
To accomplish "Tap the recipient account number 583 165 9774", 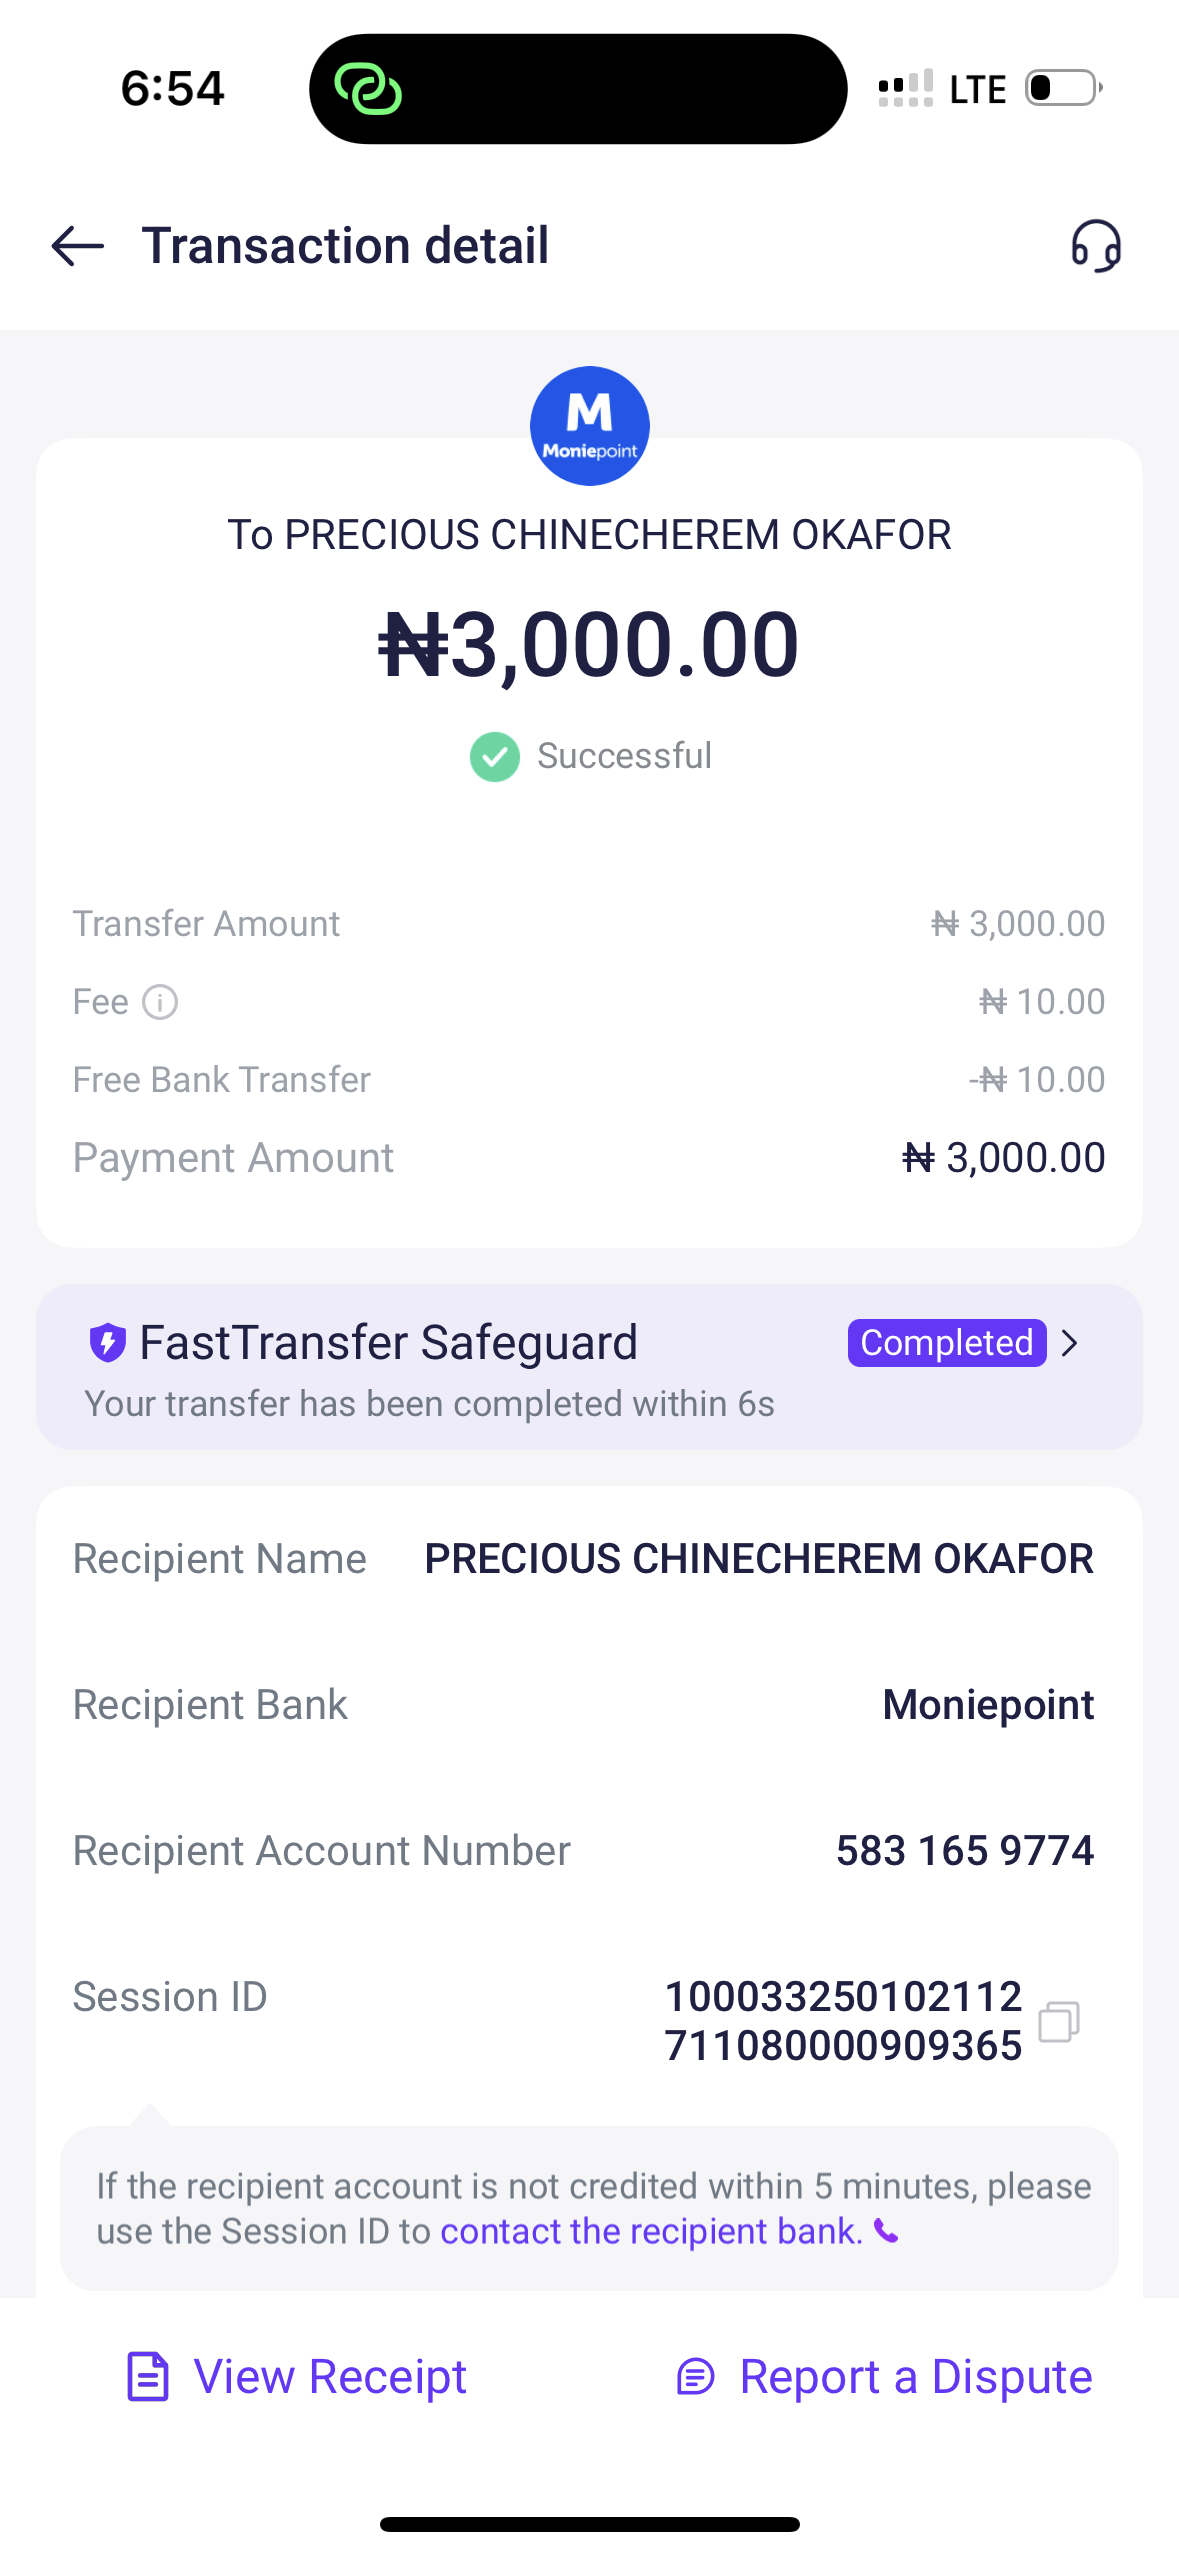I will (965, 1851).
